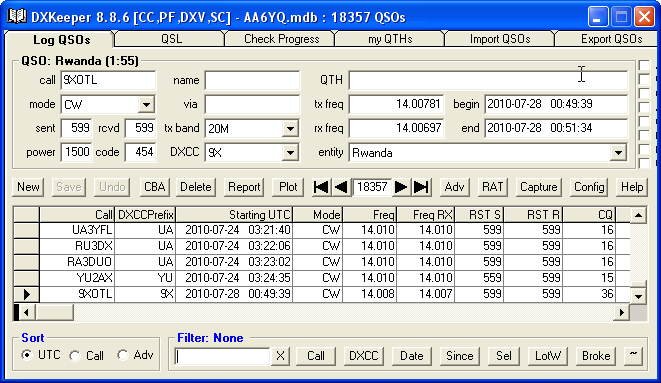Click the filter text input box
Screen dimensions: 661x383
click(222, 356)
